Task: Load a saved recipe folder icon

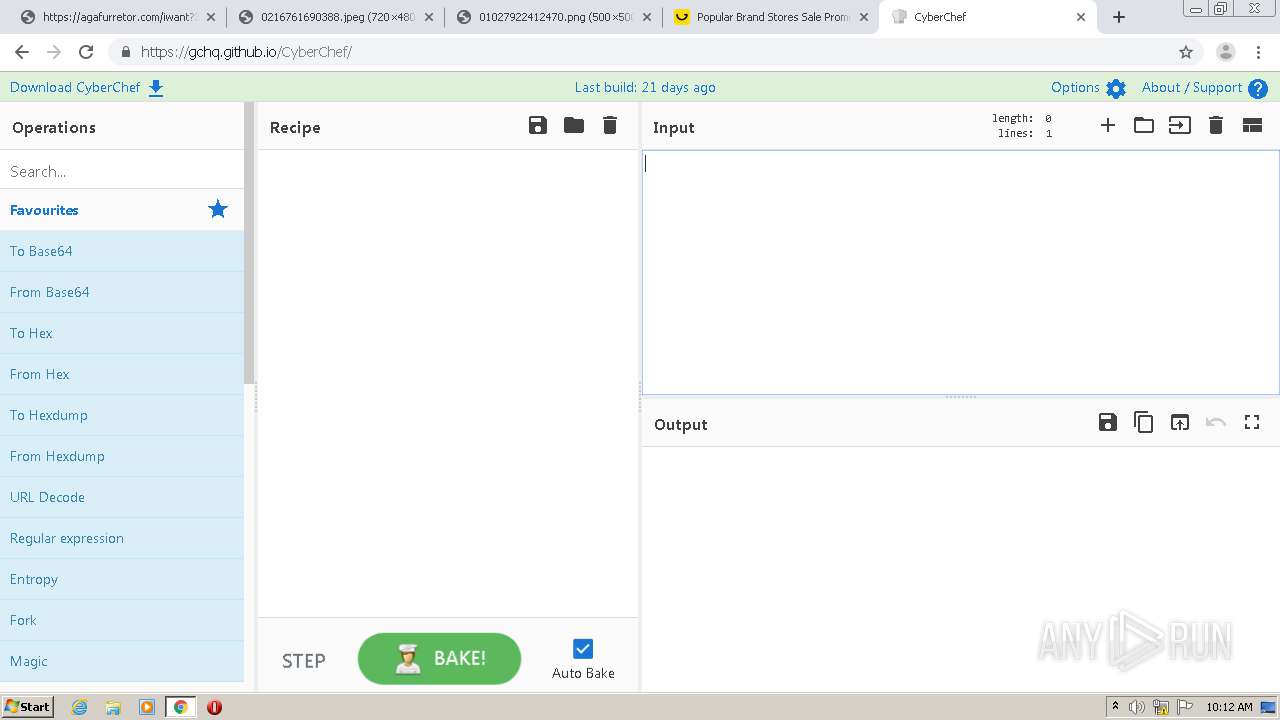Action: (574, 125)
